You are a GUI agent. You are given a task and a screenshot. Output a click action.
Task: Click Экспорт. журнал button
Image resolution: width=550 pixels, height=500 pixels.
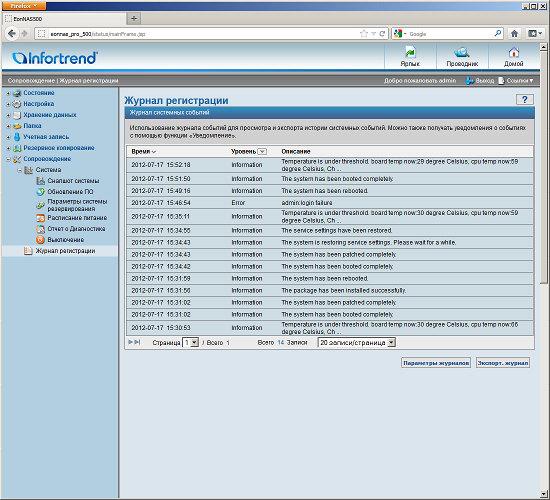pyautogui.click(x=503, y=363)
